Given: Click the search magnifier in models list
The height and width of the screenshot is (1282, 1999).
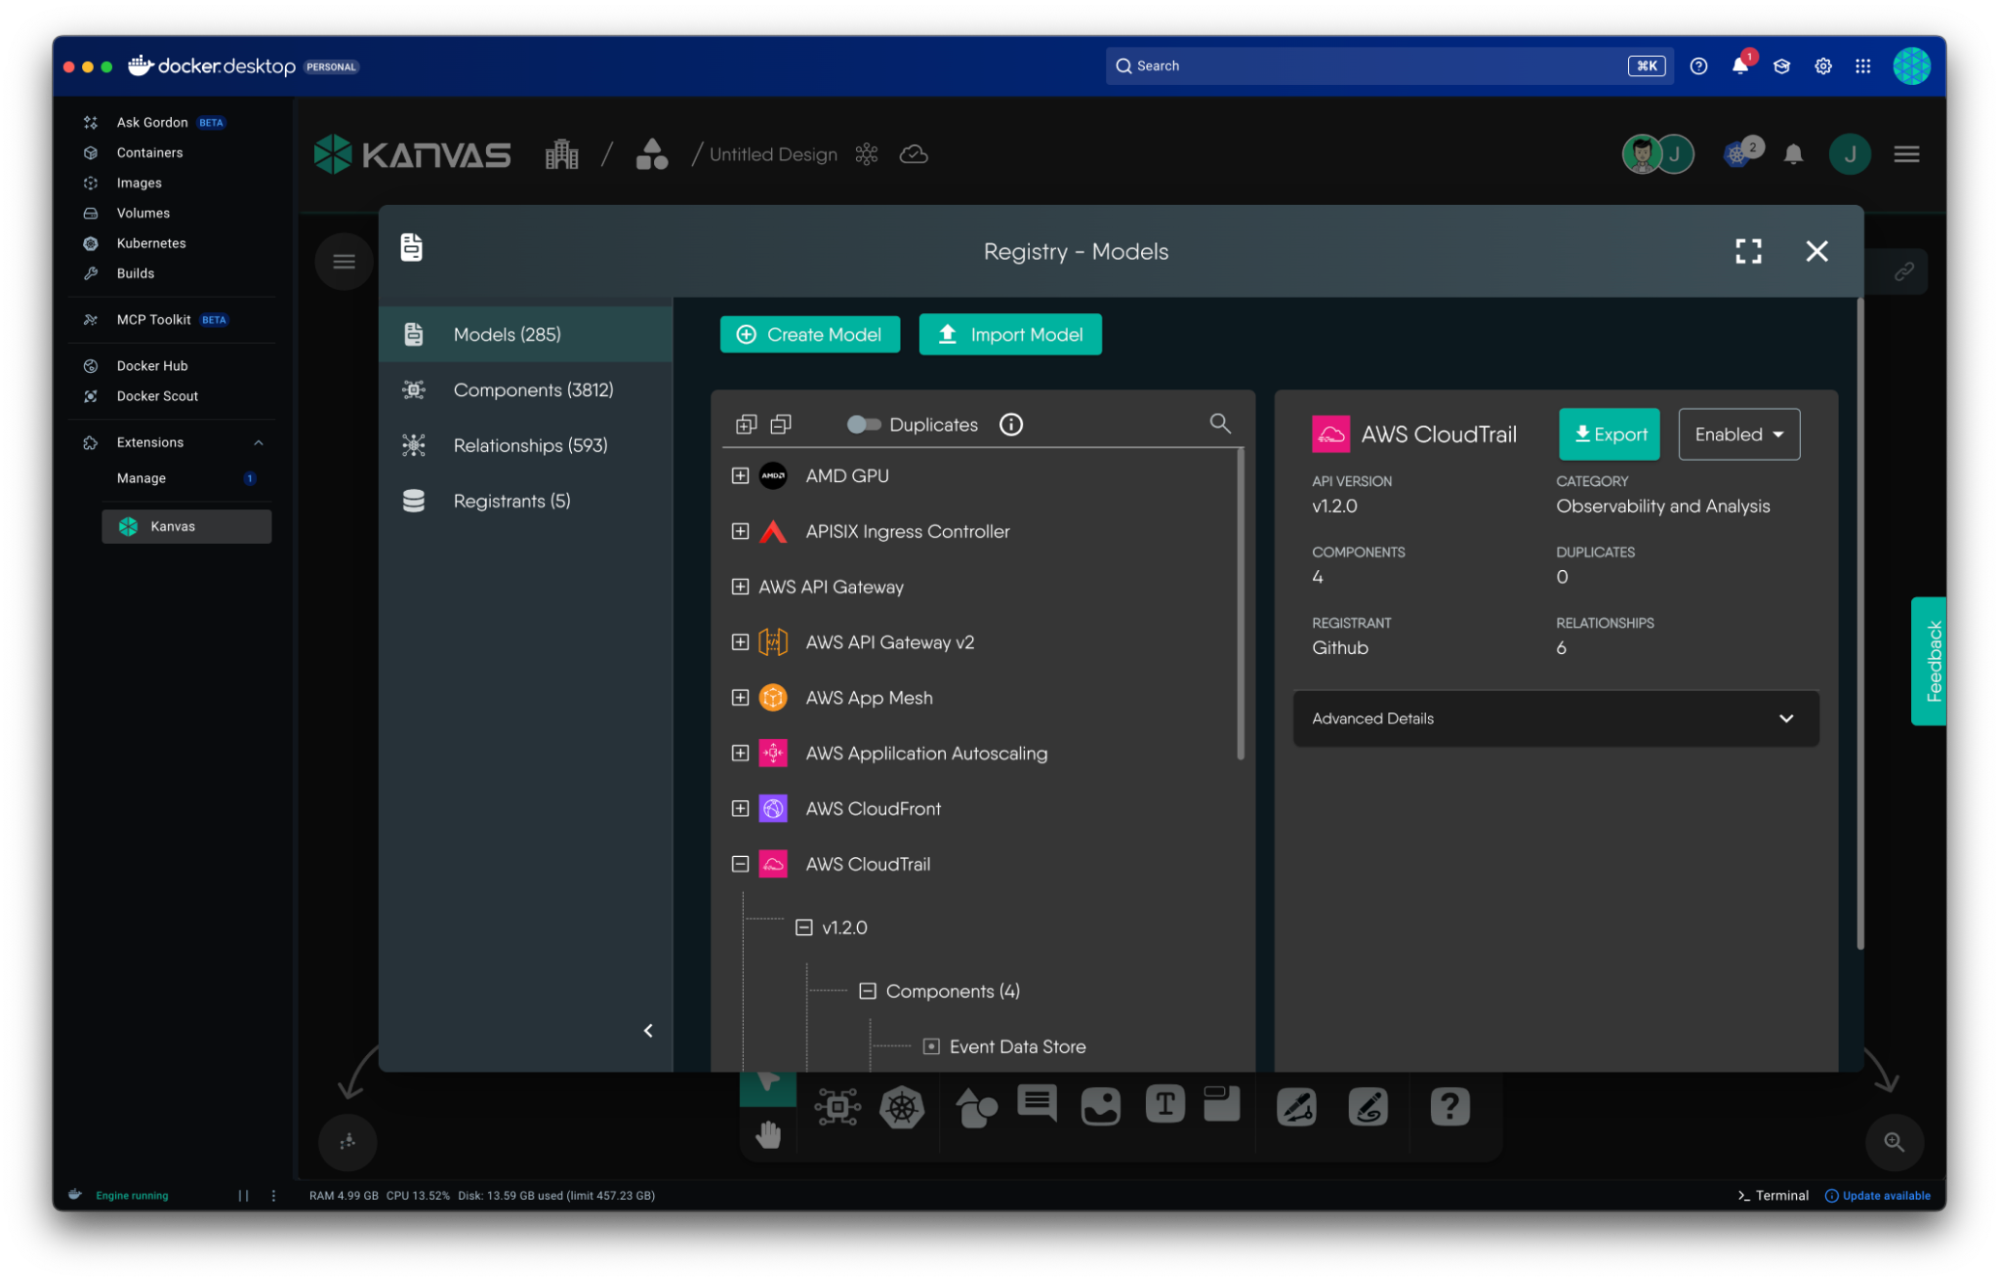Looking at the screenshot, I should [x=1219, y=424].
